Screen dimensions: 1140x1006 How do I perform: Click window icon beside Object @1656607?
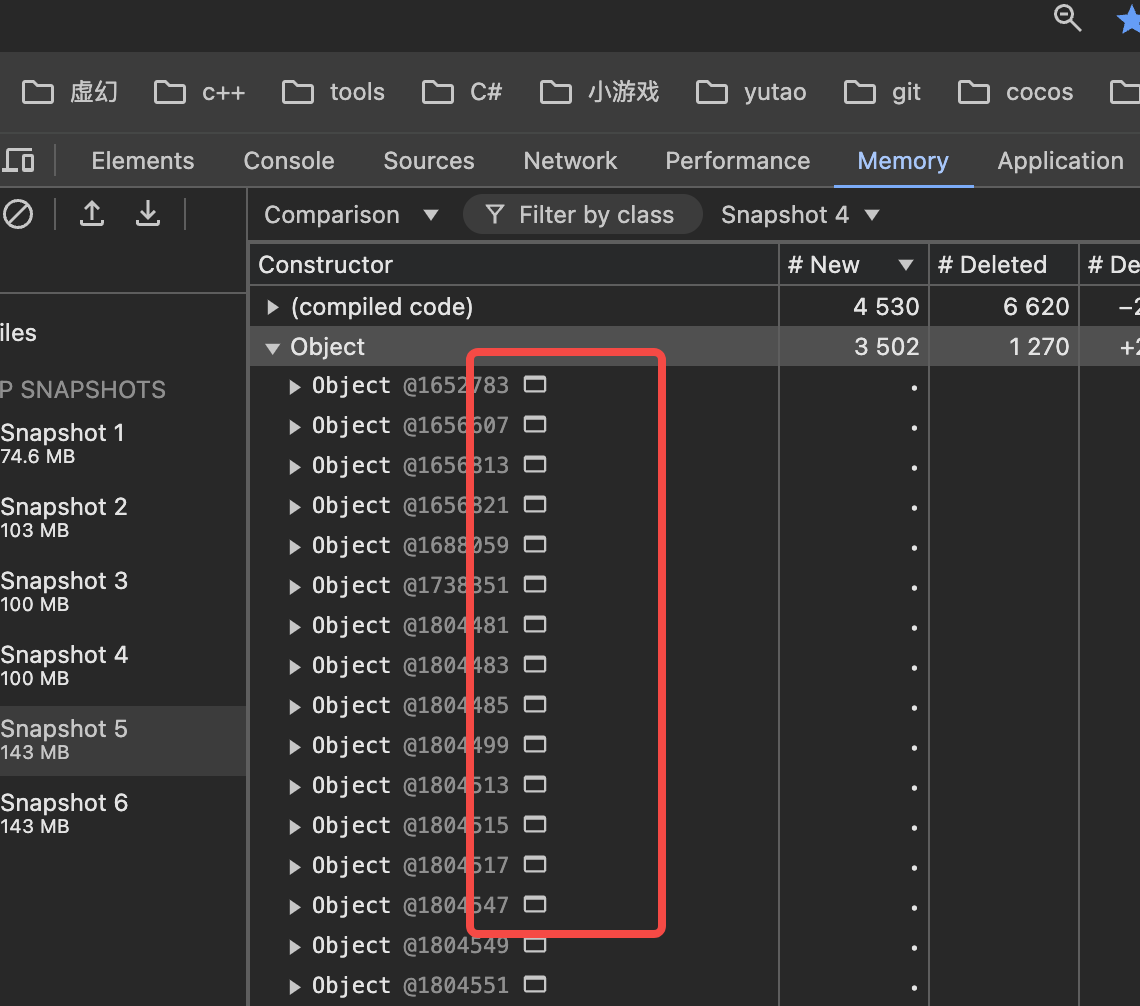click(535, 424)
